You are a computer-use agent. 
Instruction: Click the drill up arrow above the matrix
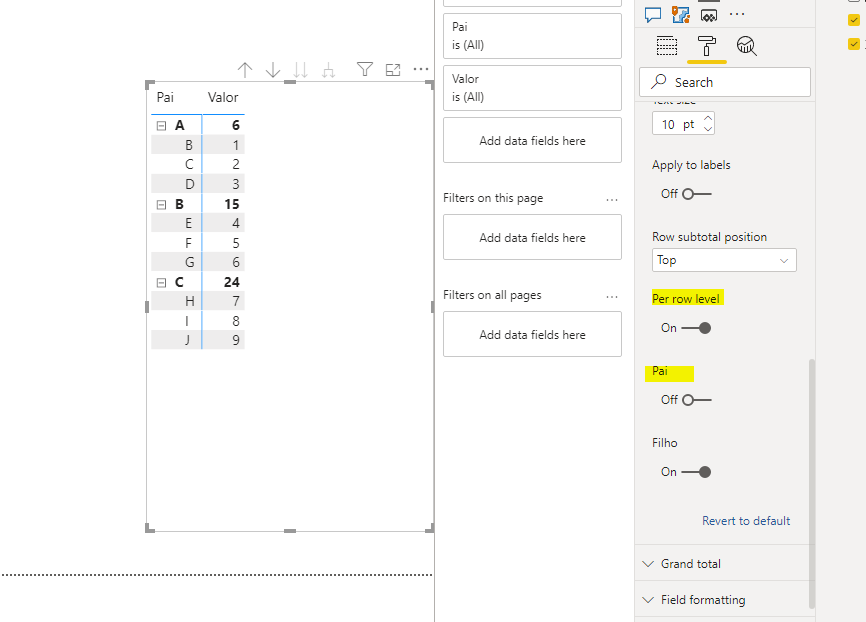click(245, 70)
